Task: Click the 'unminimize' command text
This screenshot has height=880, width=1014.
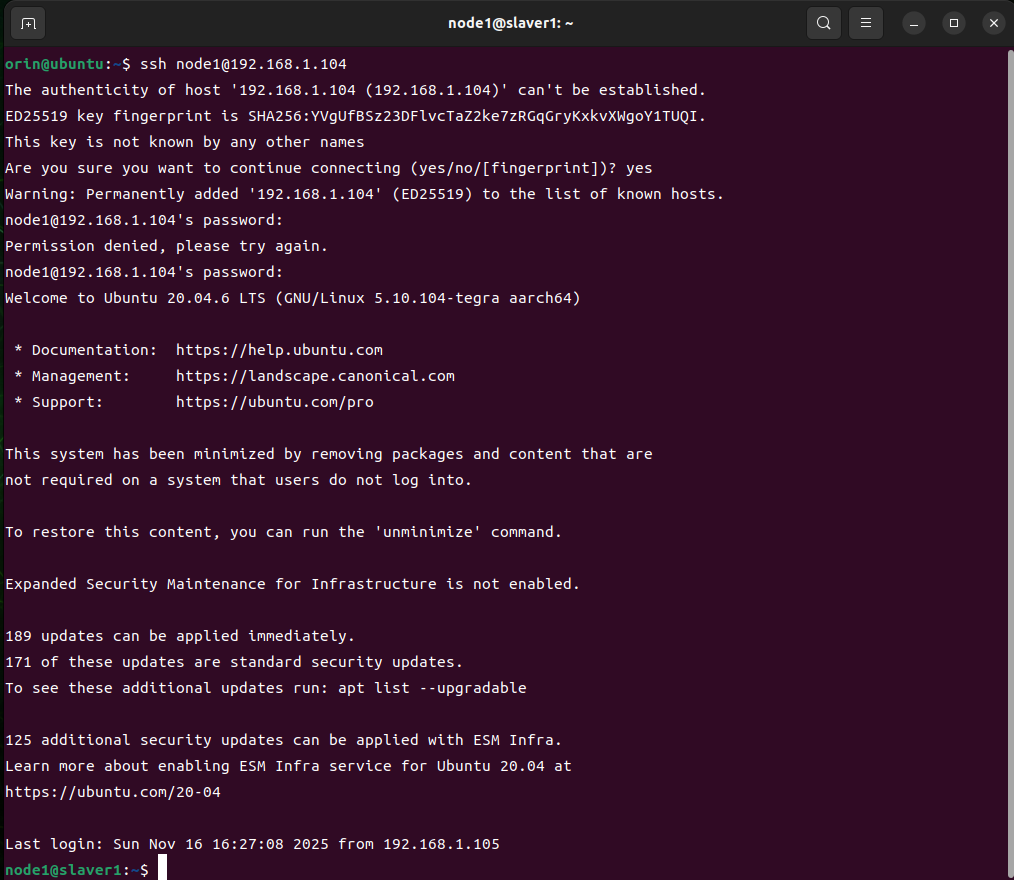Action: point(427,532)
